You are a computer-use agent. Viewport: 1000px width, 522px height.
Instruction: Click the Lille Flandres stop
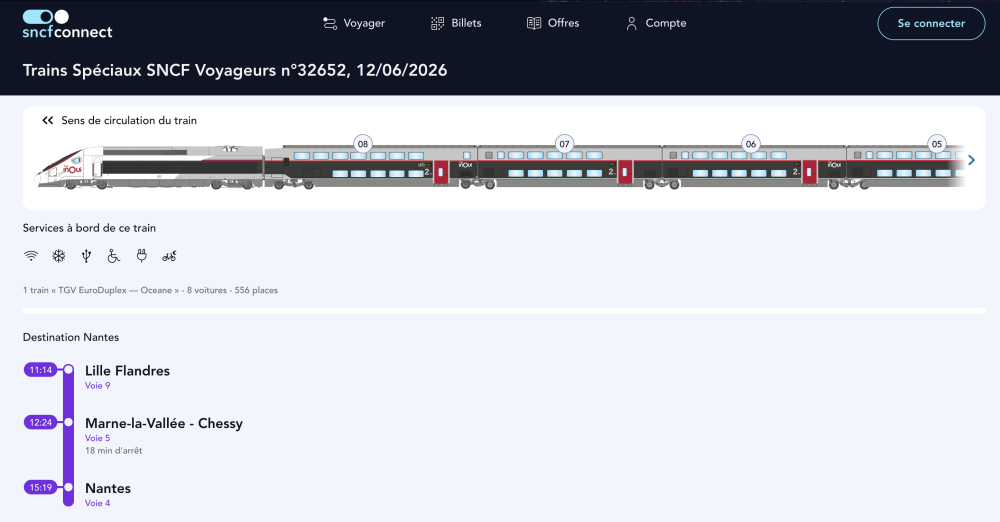(128, 371)
